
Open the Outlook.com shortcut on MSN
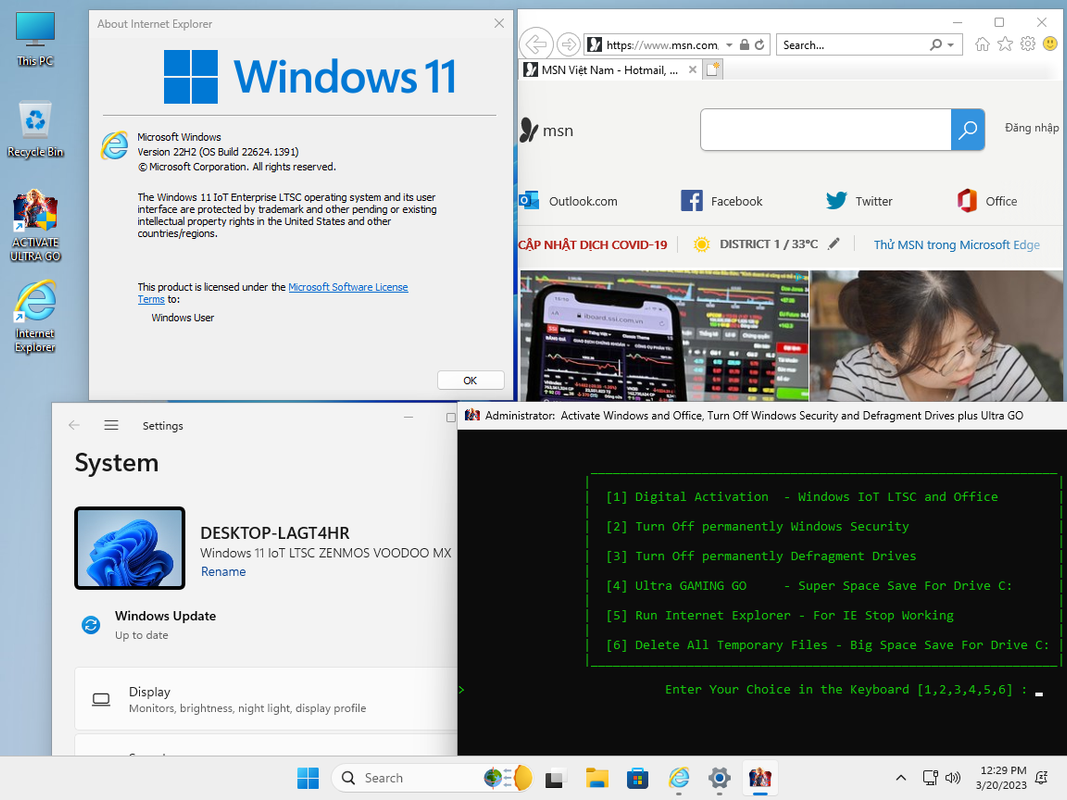(x=568, y=201)
